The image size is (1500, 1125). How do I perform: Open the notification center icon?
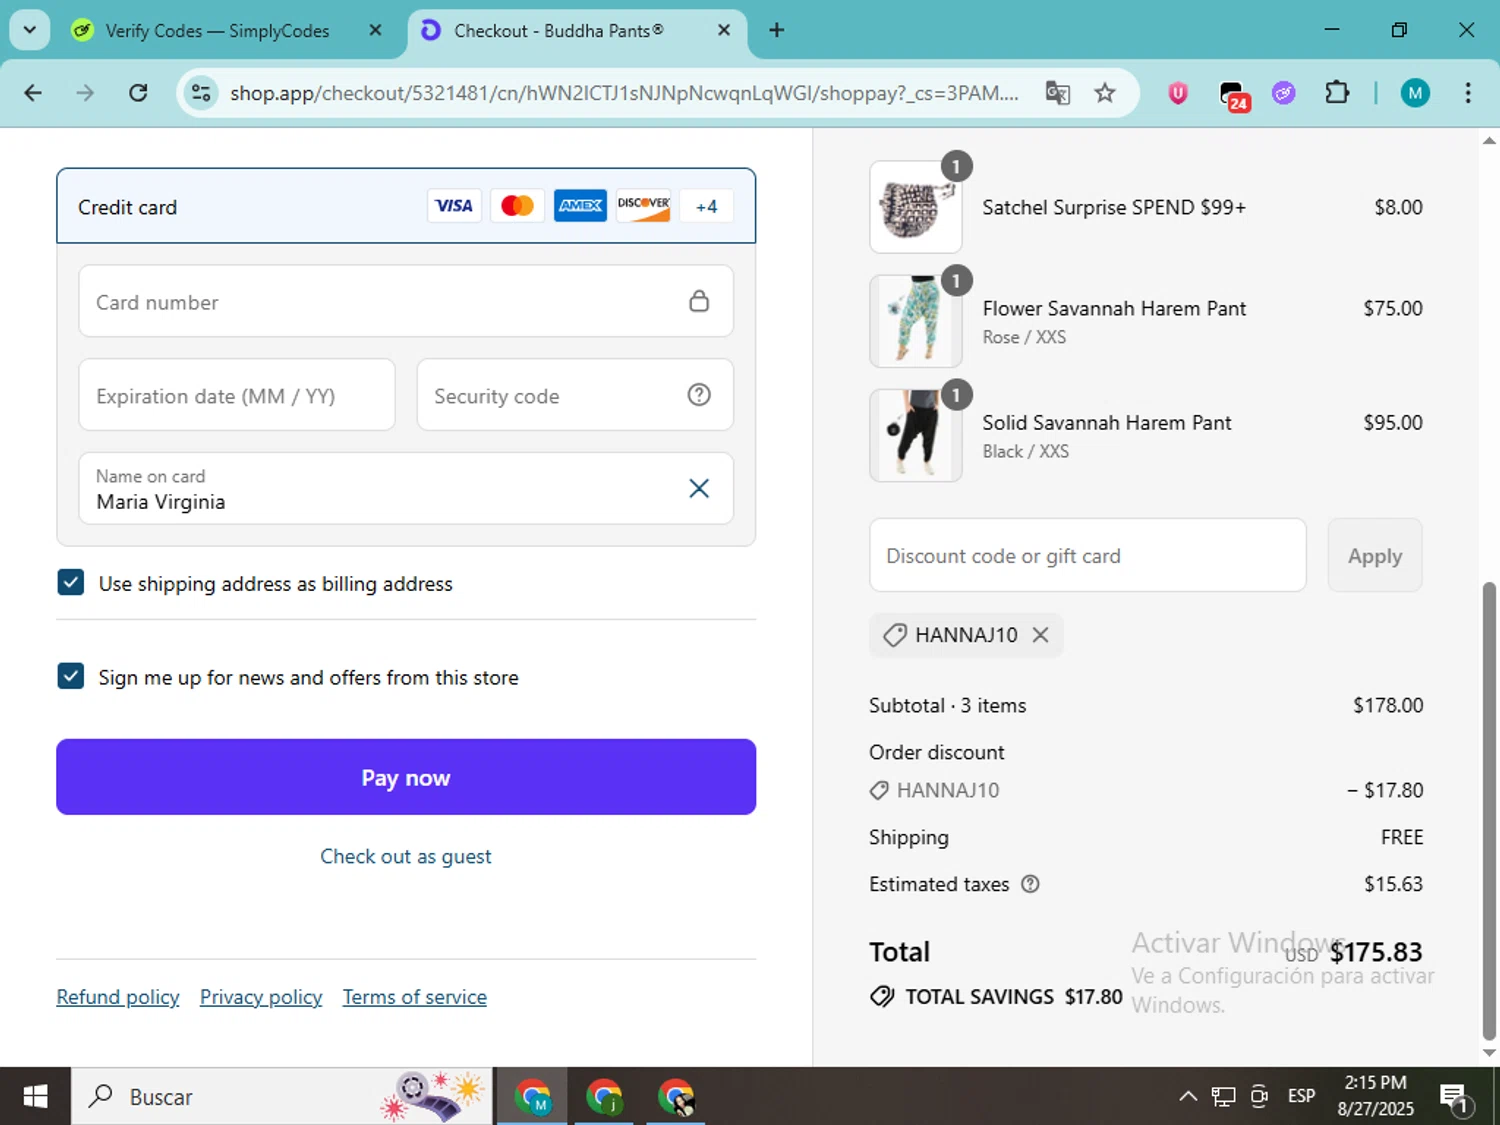coord(1455,1097)
